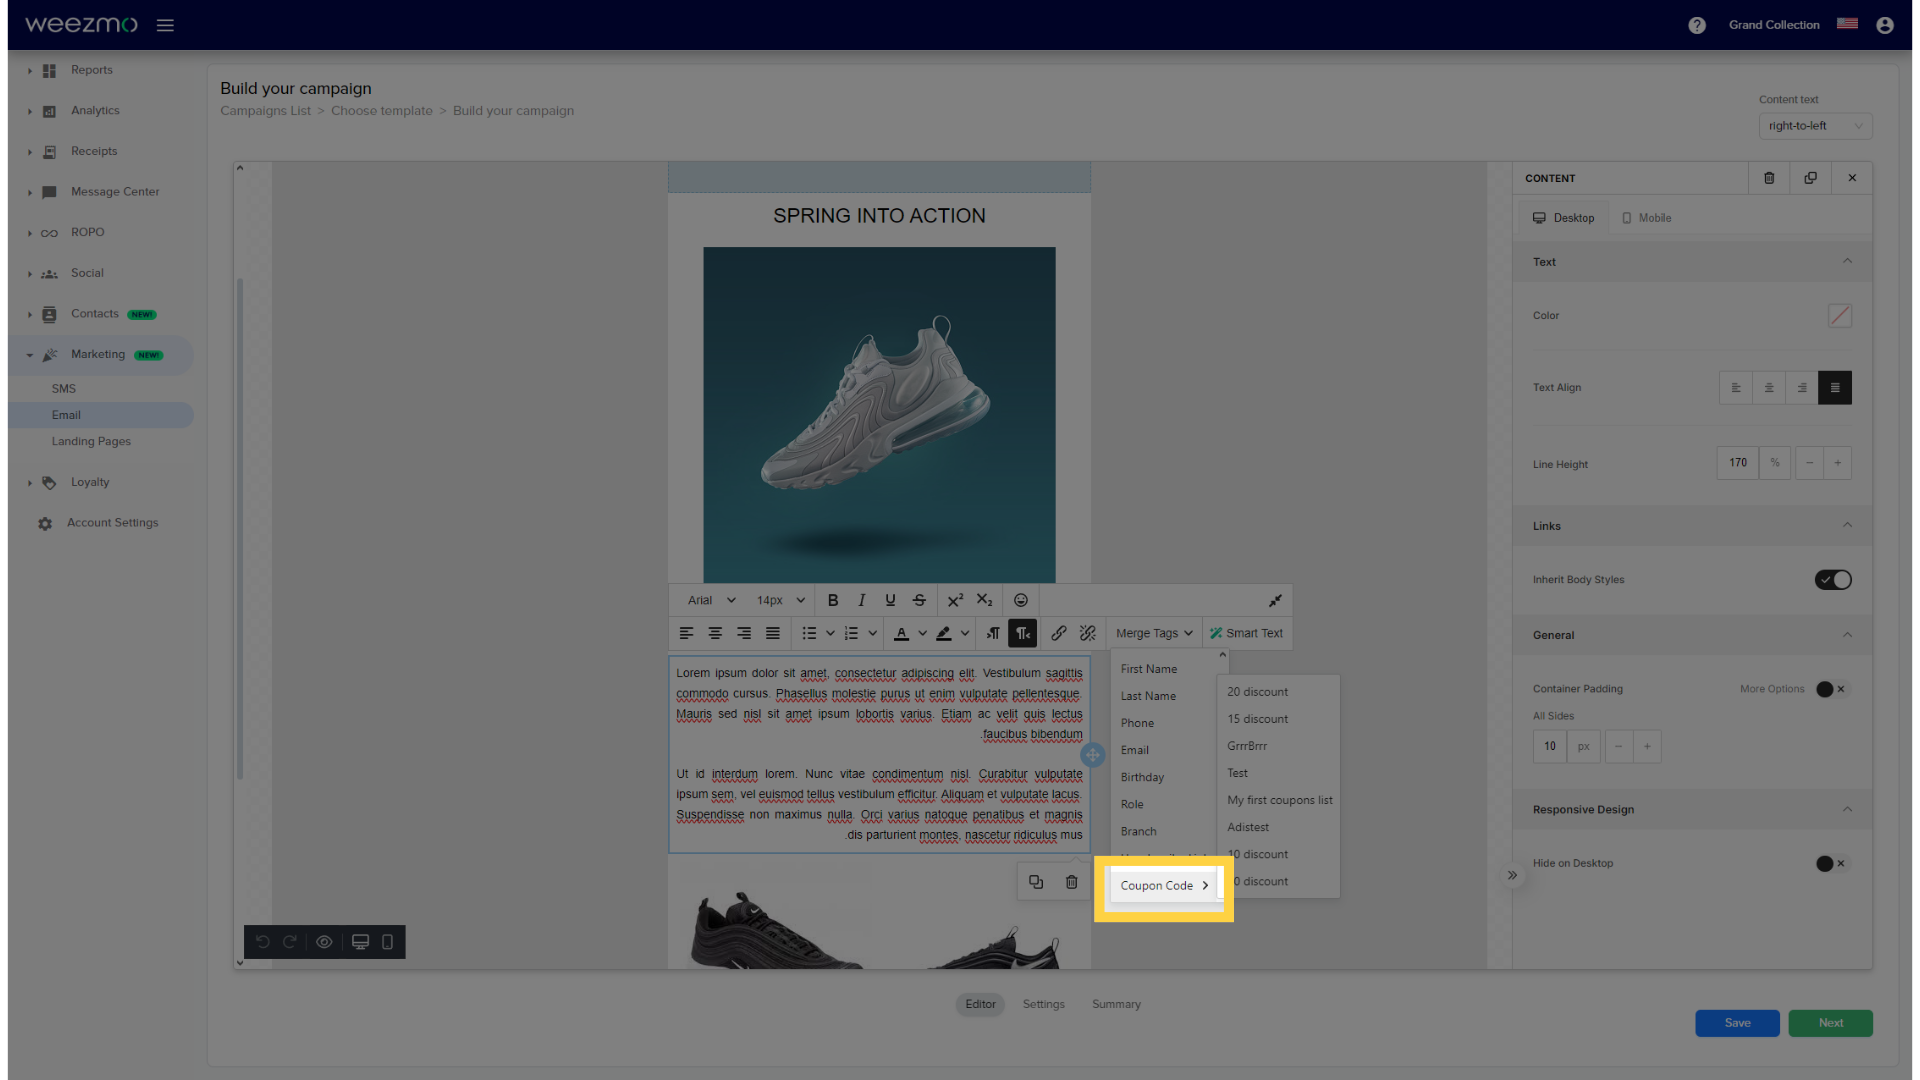
Task: Adjust the Line Height 170 value
Action: (1738, 462)
